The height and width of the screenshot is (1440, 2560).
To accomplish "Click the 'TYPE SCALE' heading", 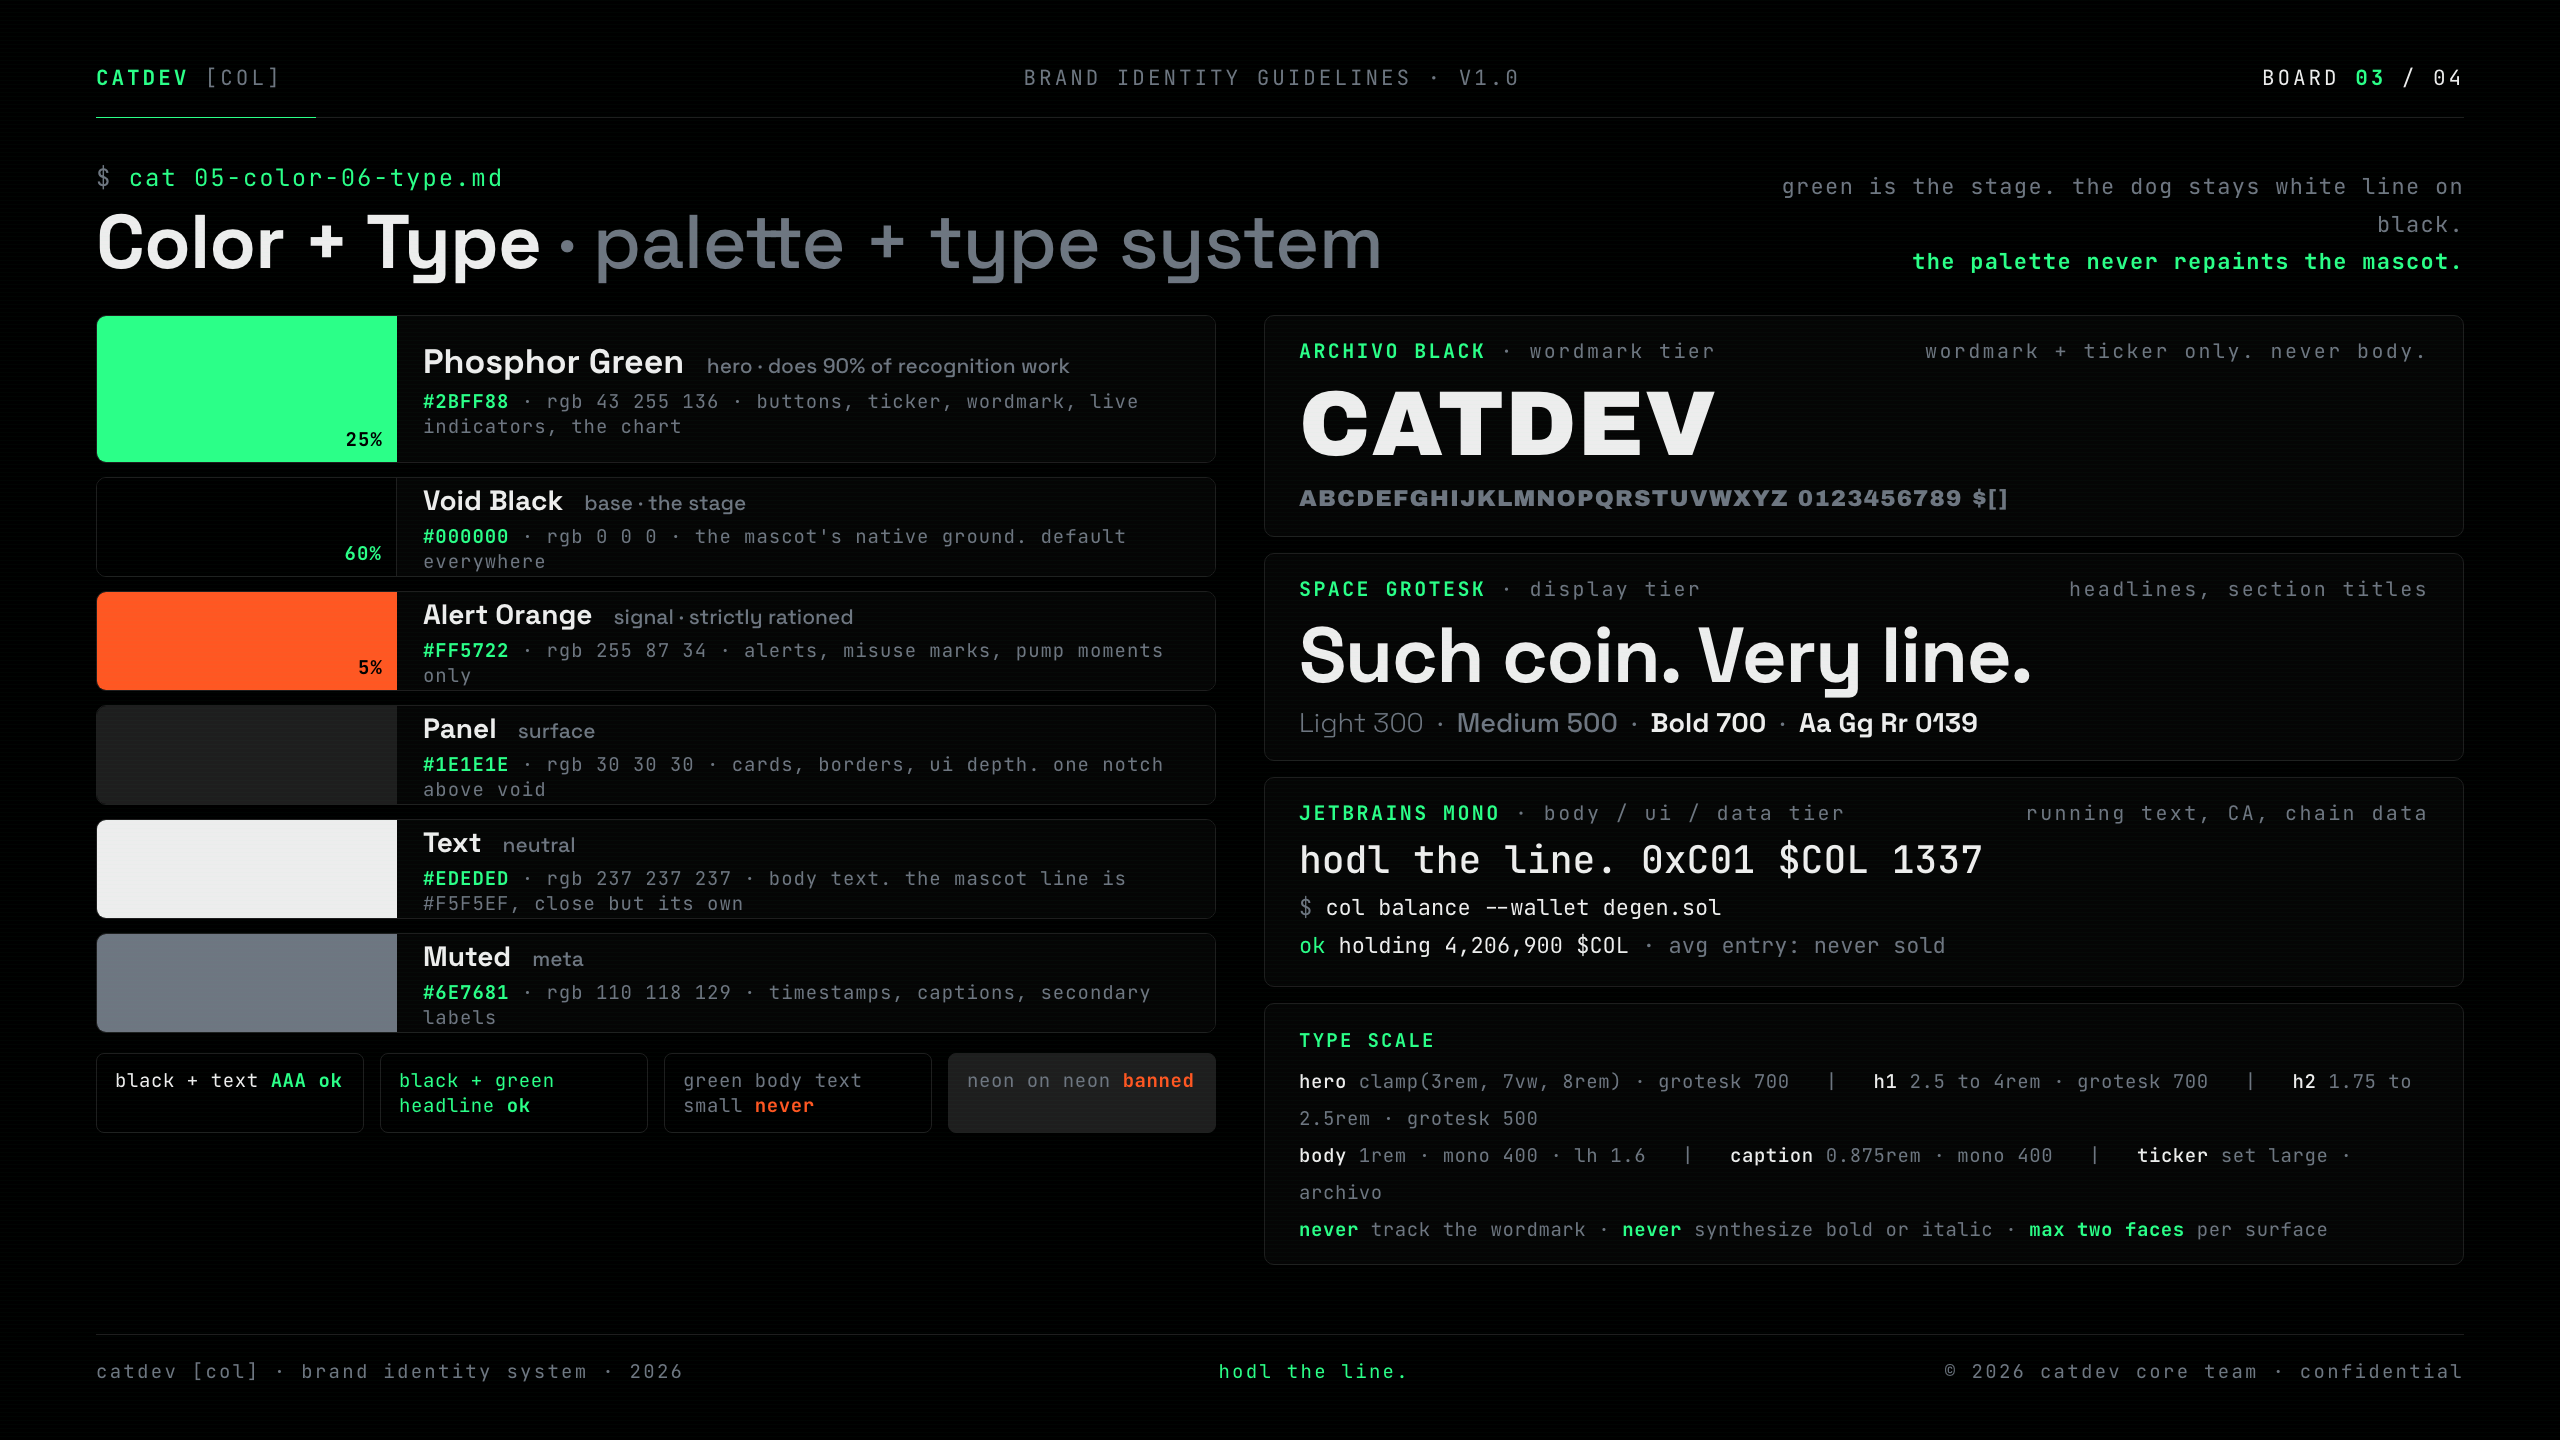I will (1366, 1041).
